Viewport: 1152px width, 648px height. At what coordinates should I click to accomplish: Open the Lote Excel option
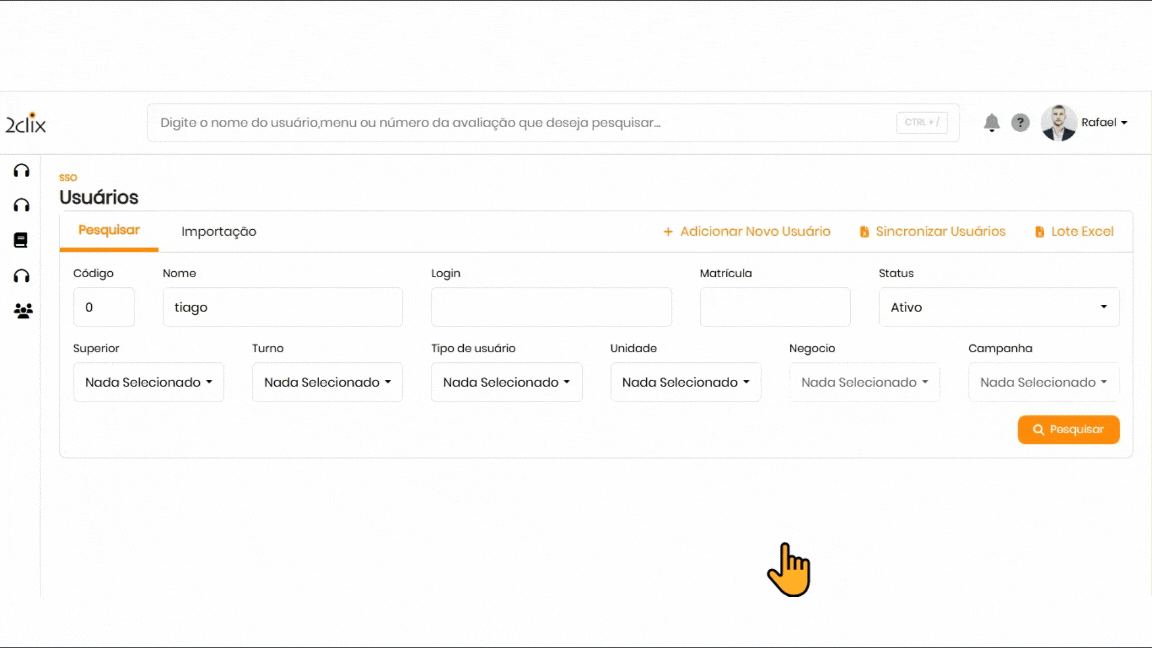(x=1074, y=232)
